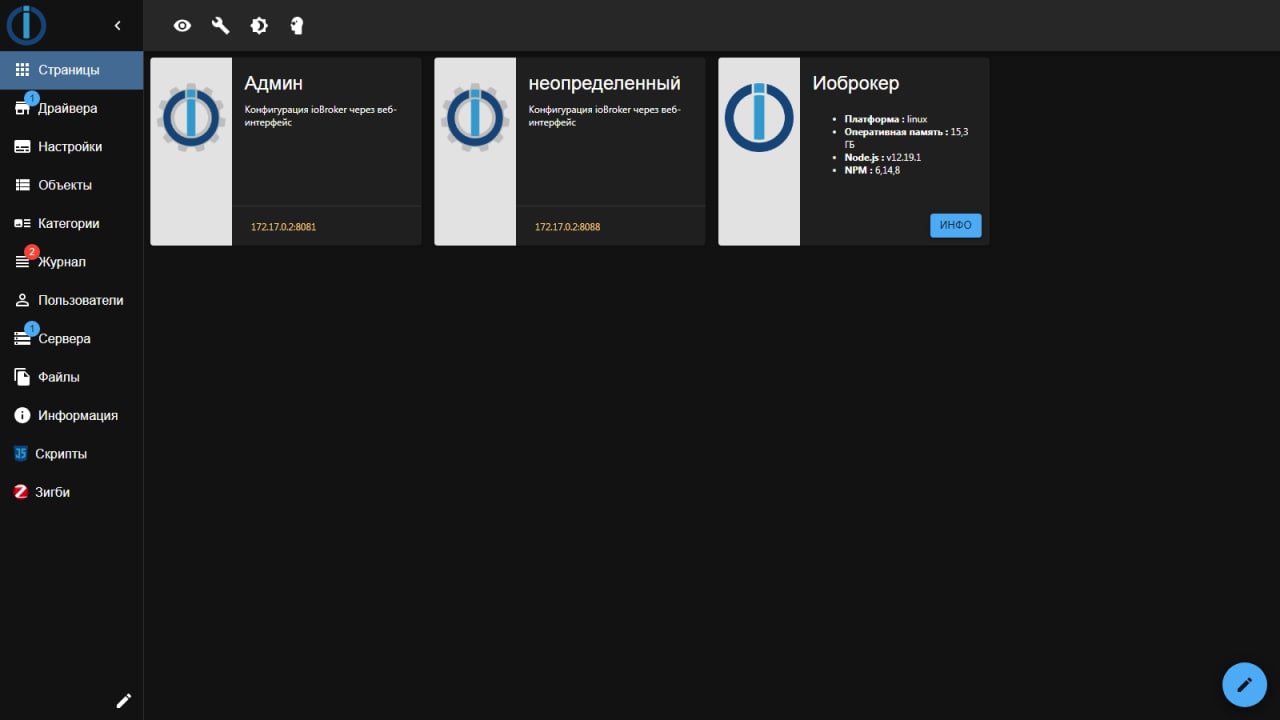
Task: Open the Журнал menu item
Action: [x=71, y=262]
